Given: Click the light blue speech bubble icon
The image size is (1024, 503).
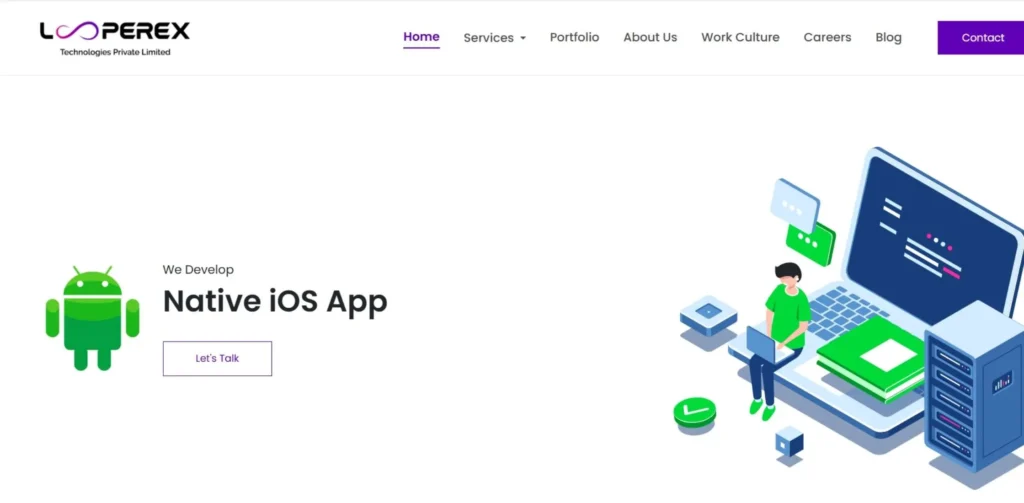Looking at the screenshot, I should pos(794,203).
